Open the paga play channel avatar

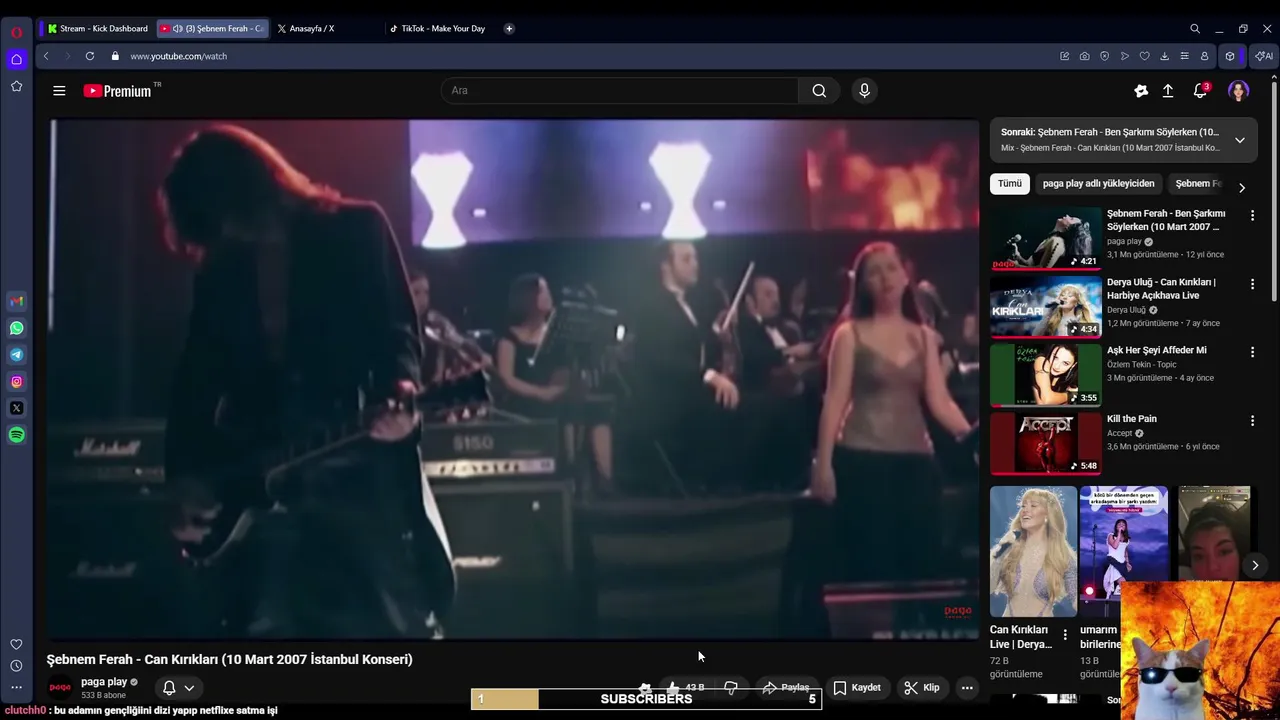(x=60, y=688)
